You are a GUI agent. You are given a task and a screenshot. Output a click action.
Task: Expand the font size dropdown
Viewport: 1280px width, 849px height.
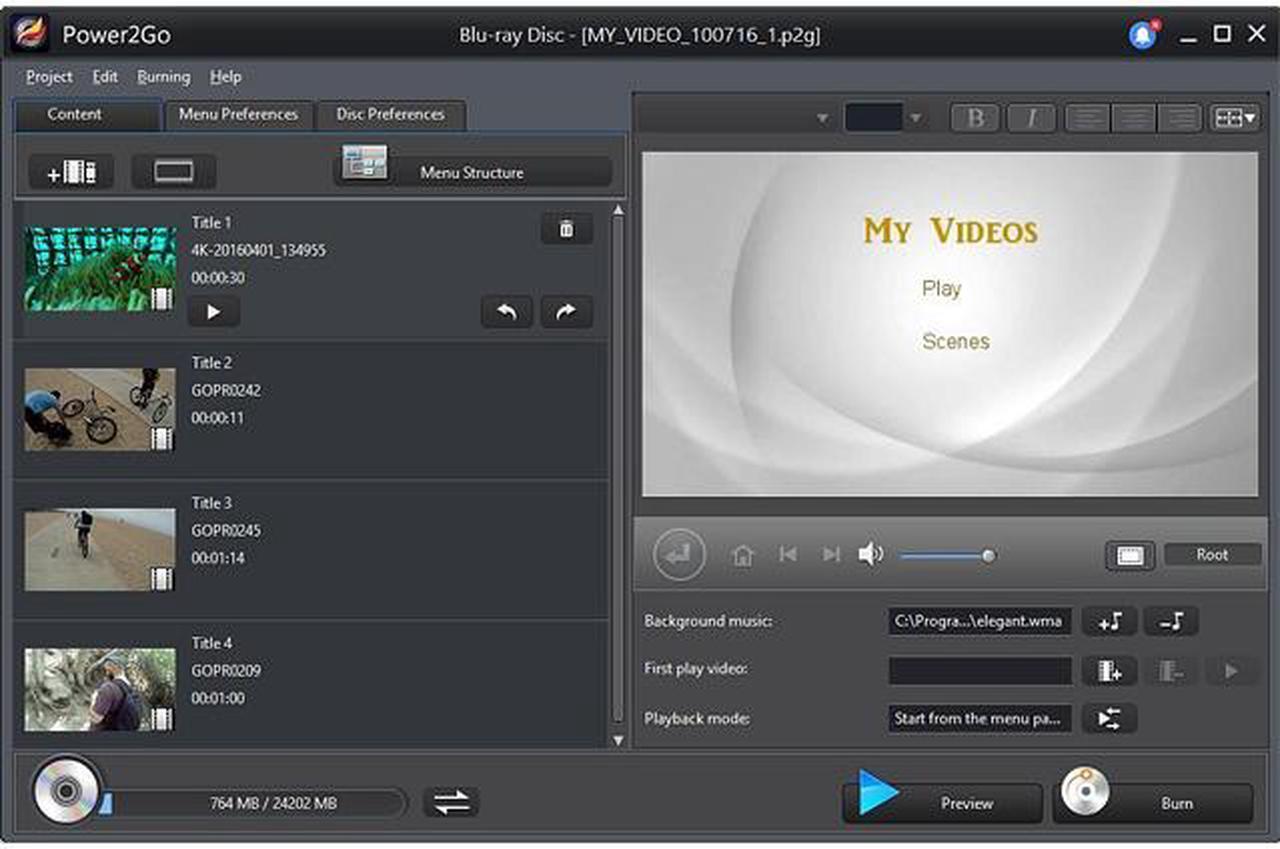(914, 118)
